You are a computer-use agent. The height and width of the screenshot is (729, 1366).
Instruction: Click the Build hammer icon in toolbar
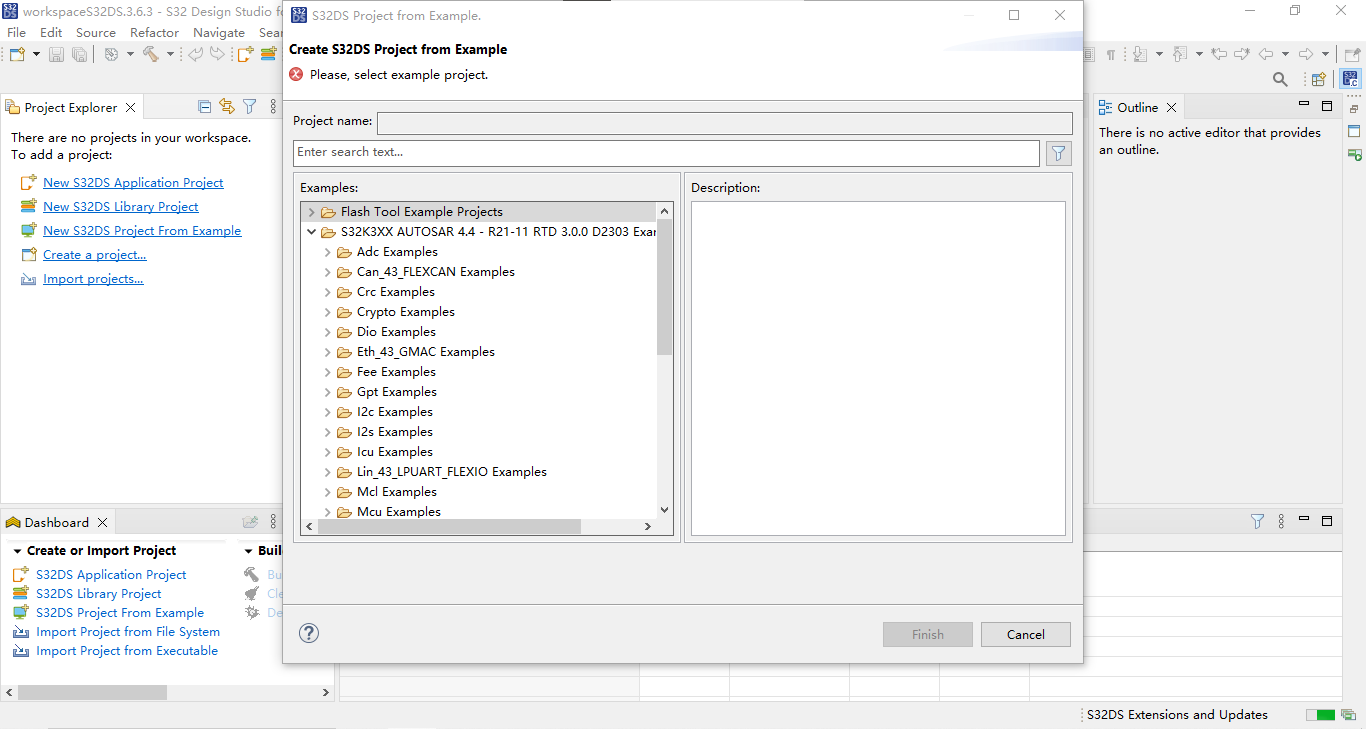tap(151, 53)
